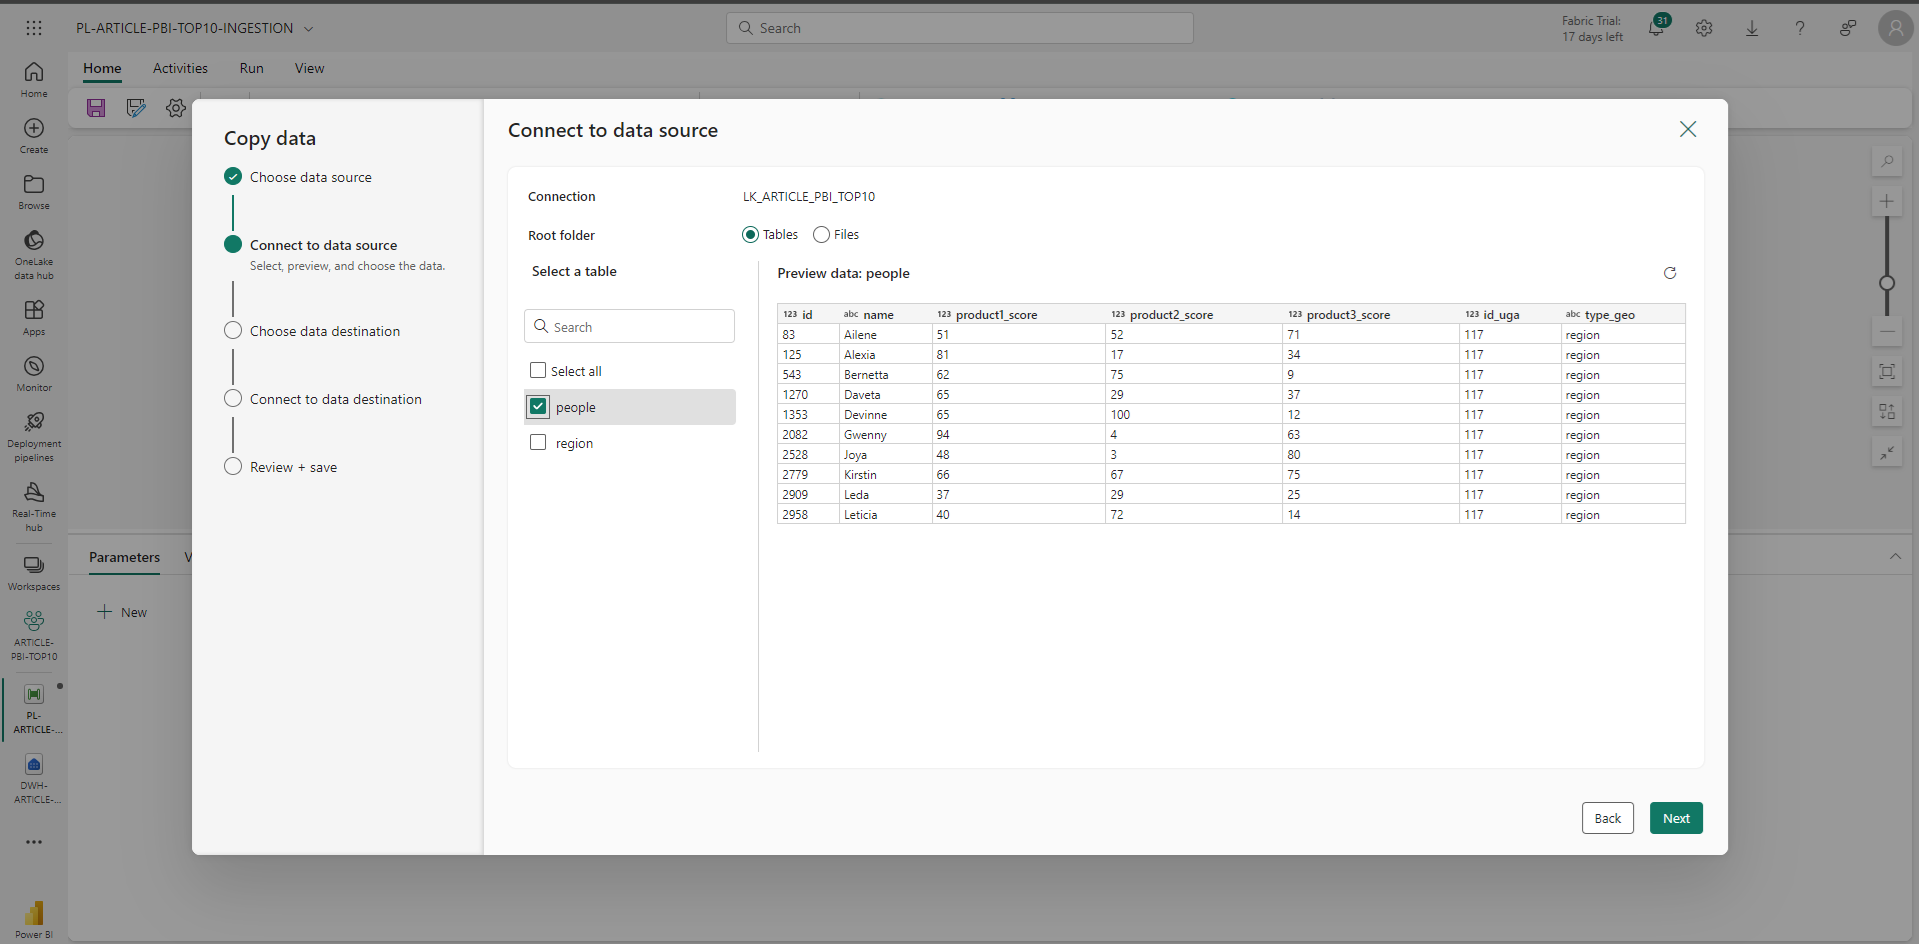Viewport: 1919px width, 944px height.
Task: Click the Download icon in header
Action: point(1752,28)
